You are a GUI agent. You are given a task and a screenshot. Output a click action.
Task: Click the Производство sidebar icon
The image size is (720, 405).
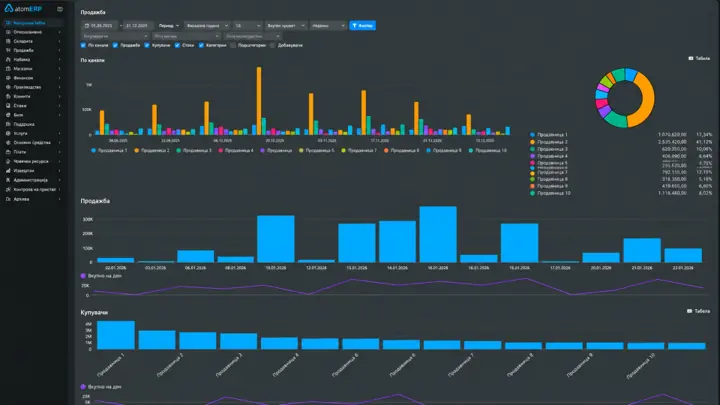click(8, 87)
